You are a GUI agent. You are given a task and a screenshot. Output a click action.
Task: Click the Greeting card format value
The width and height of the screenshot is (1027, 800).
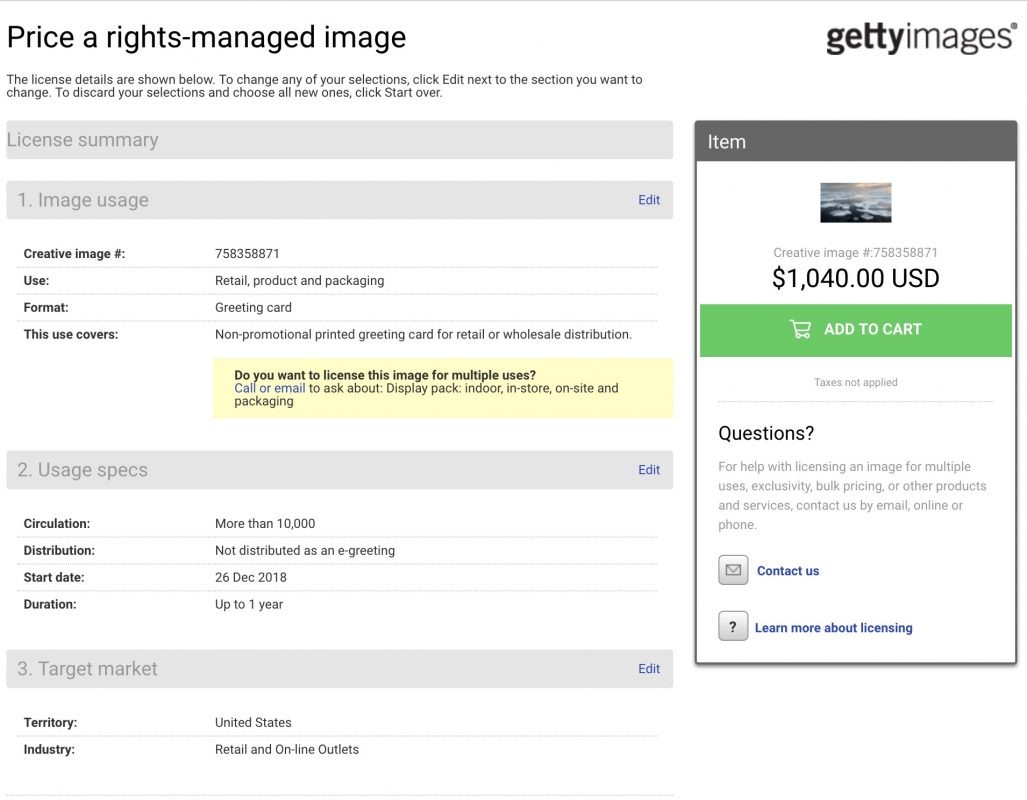[x=253, y=307]
